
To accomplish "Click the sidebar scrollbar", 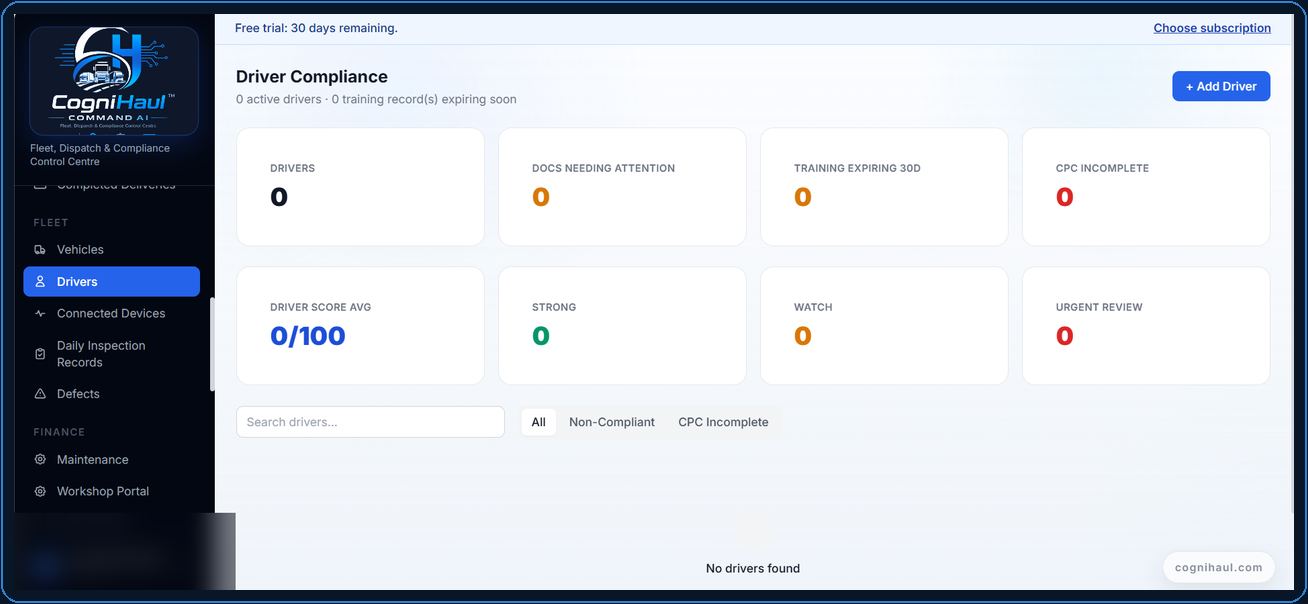I will tap(212, 344).
